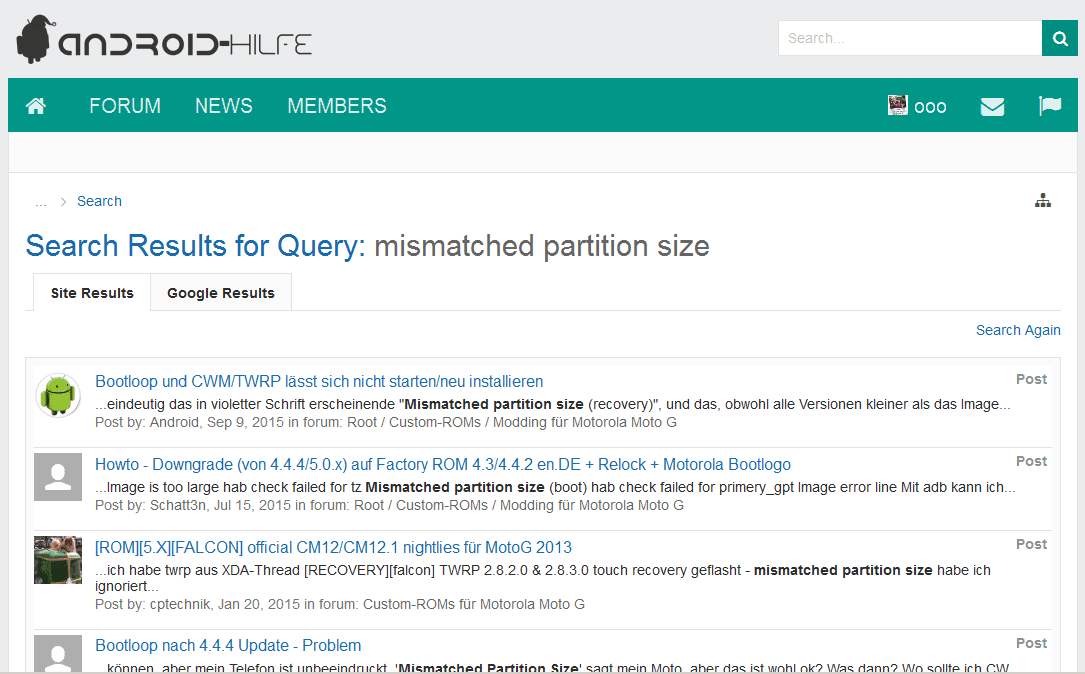Open the alerts flag icon
The width and height of the screenshot is (1085, 674).
coord(1050,106)
